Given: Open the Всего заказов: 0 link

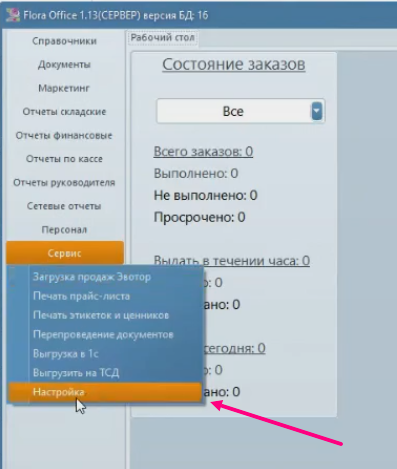Looking at the screenshot, I should pos(203,152).
